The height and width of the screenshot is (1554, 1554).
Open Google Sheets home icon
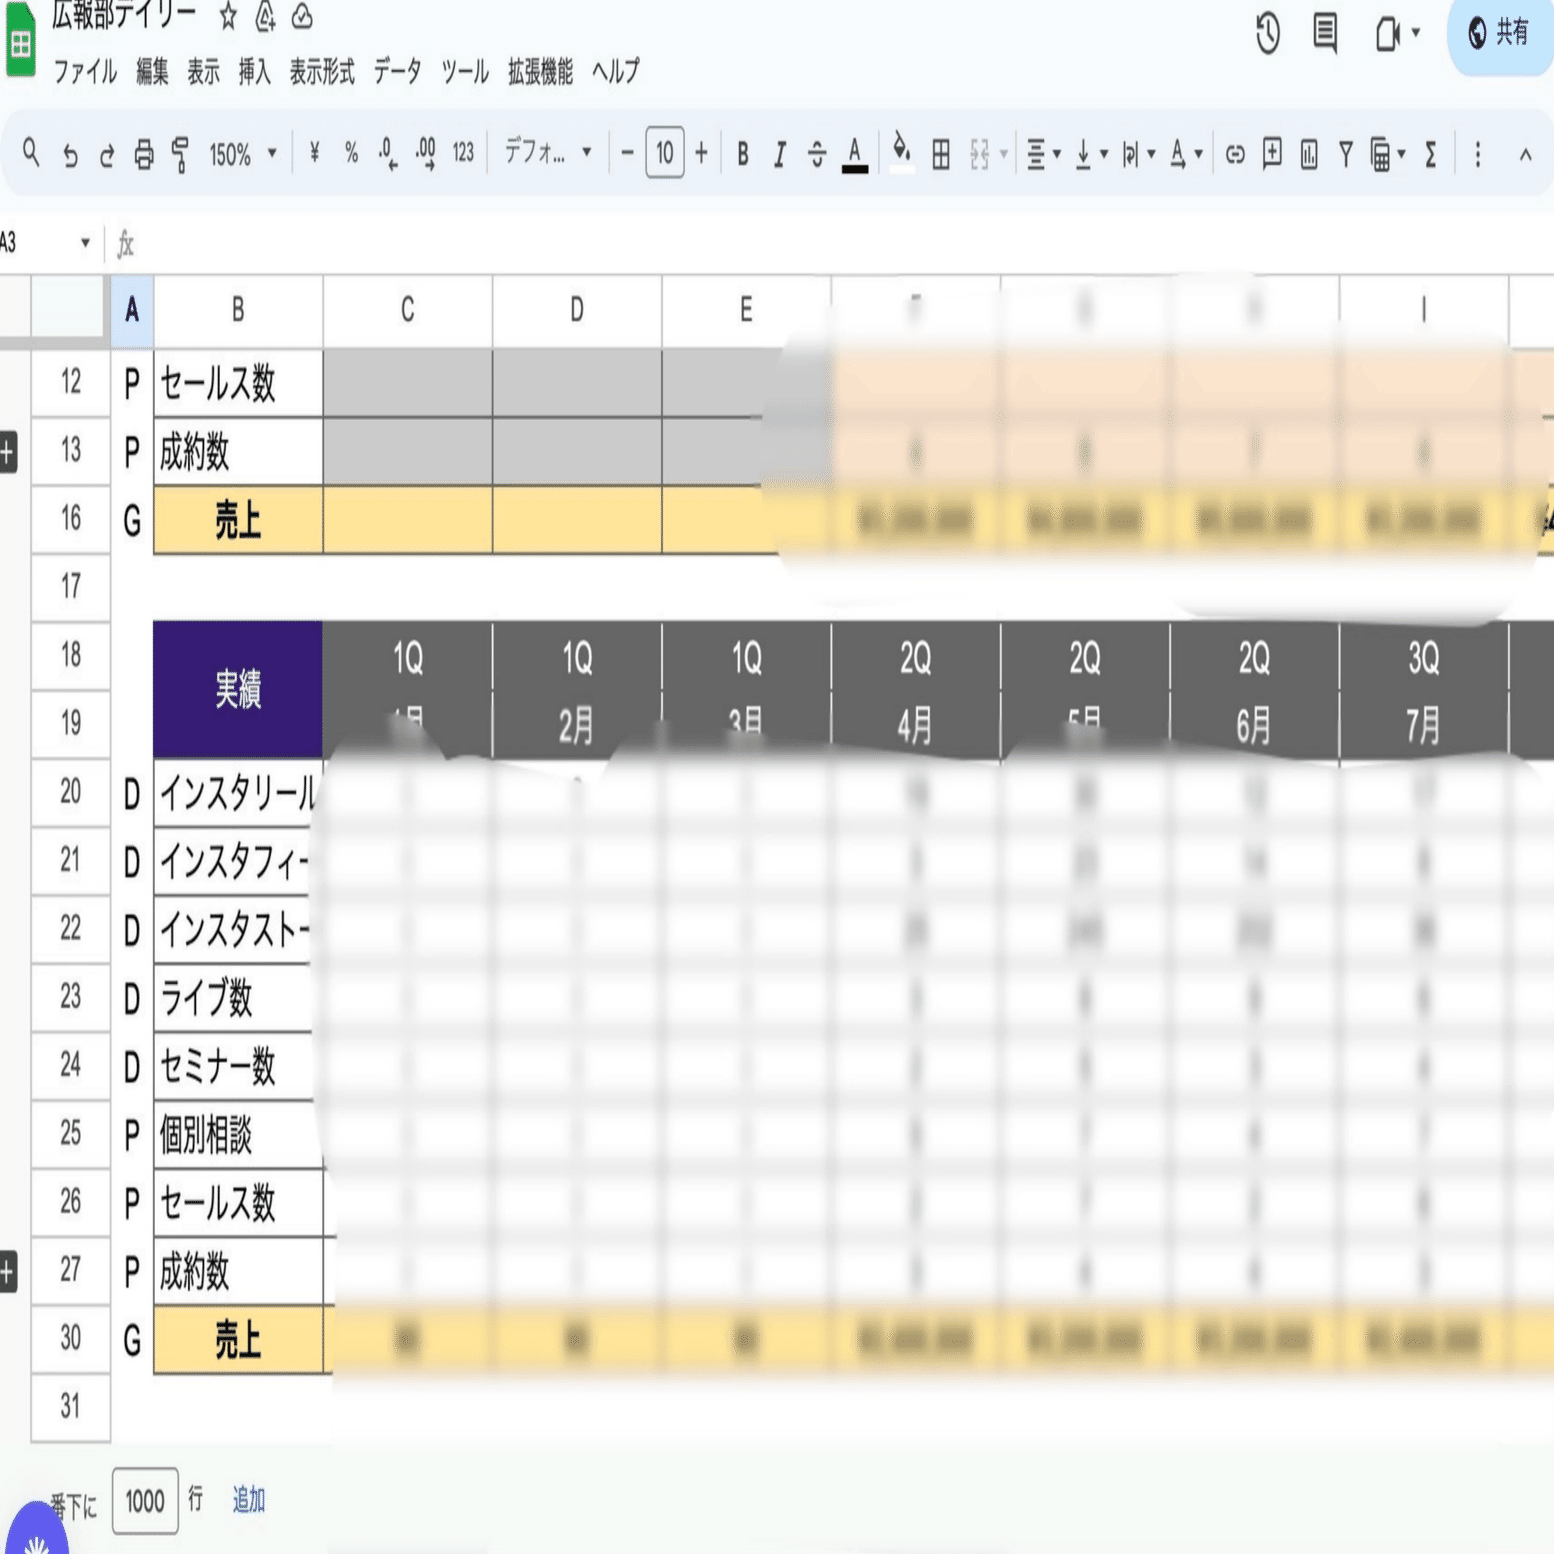coord(20,42)
